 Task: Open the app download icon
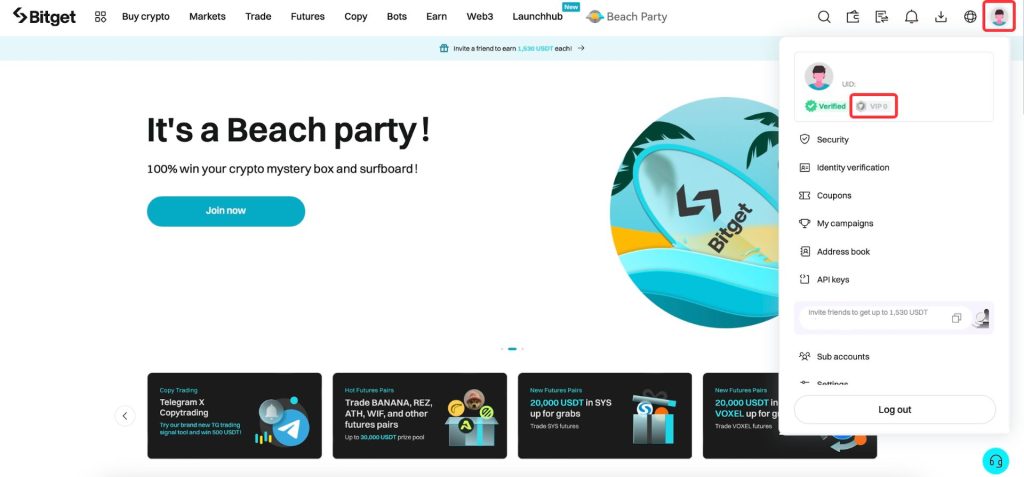(x=940, y=17)
